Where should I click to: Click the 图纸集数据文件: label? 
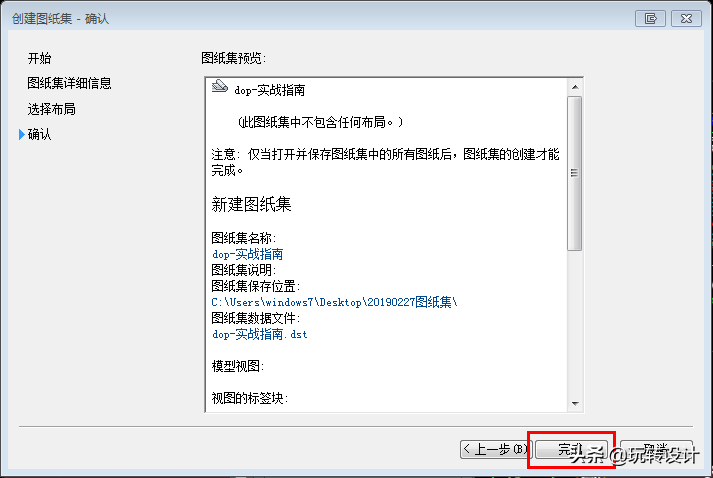click(256, 318)
